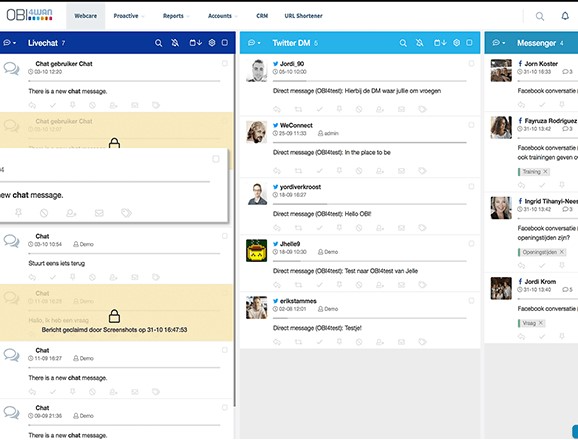Screen dimensions: 578x440
Task: Email icon in enlarged chat popup
Action: point(99,213)
